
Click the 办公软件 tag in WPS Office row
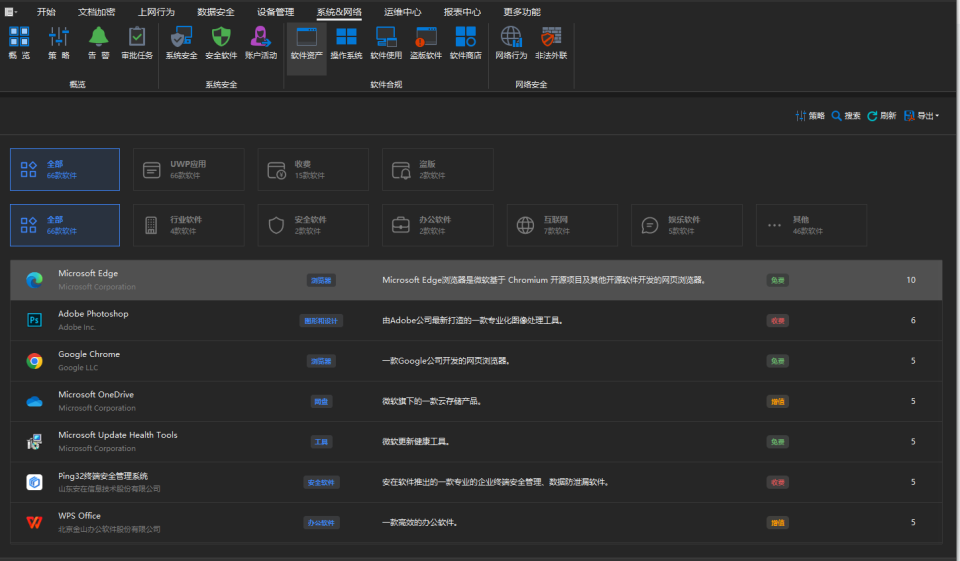click(x=321, y=523)
